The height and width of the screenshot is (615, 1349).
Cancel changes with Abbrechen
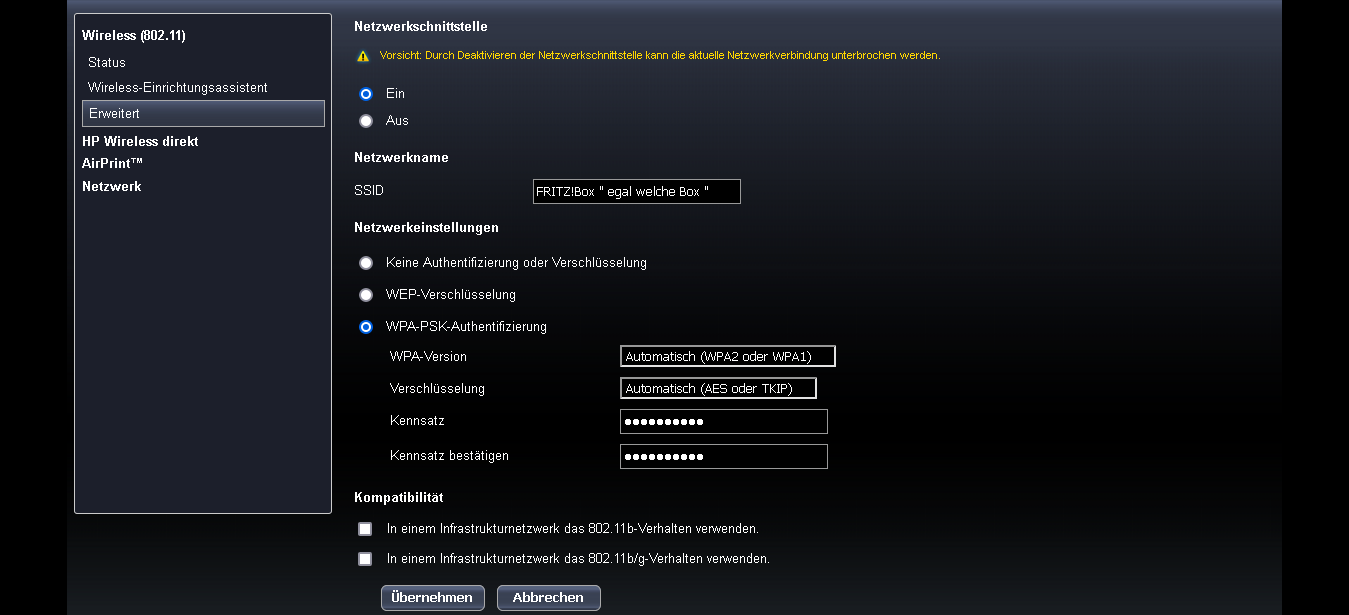point(548,597)
